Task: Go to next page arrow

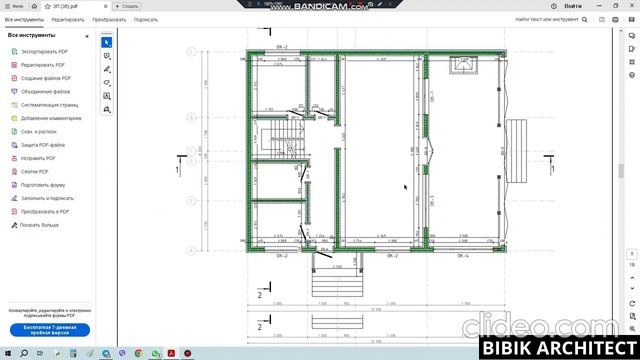Action: [632, 288]
